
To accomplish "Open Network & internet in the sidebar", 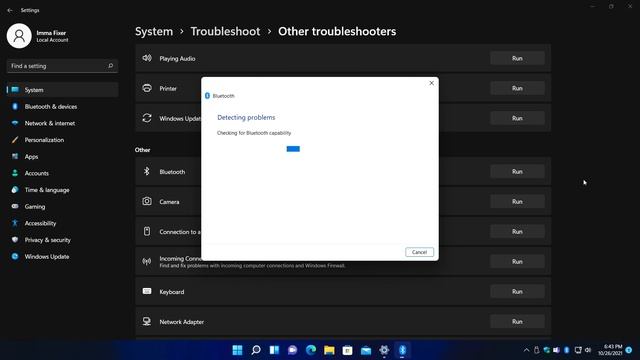I will (62, 123).
